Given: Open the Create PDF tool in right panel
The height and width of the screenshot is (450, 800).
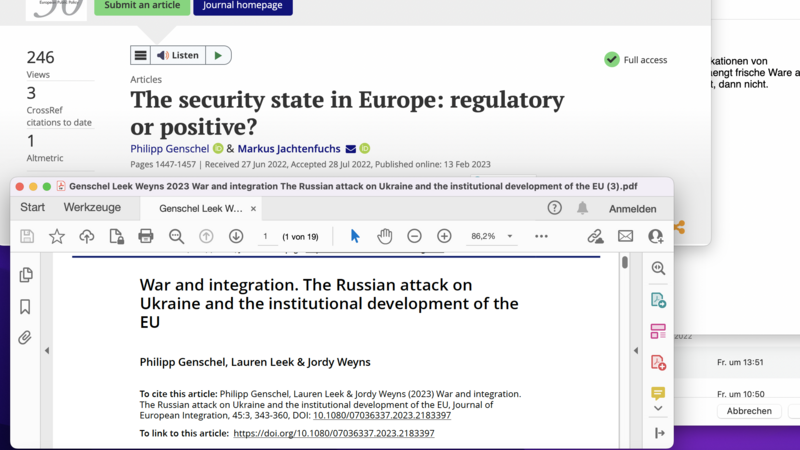Looking at the screenshot, I should click(x=658, y=362).
